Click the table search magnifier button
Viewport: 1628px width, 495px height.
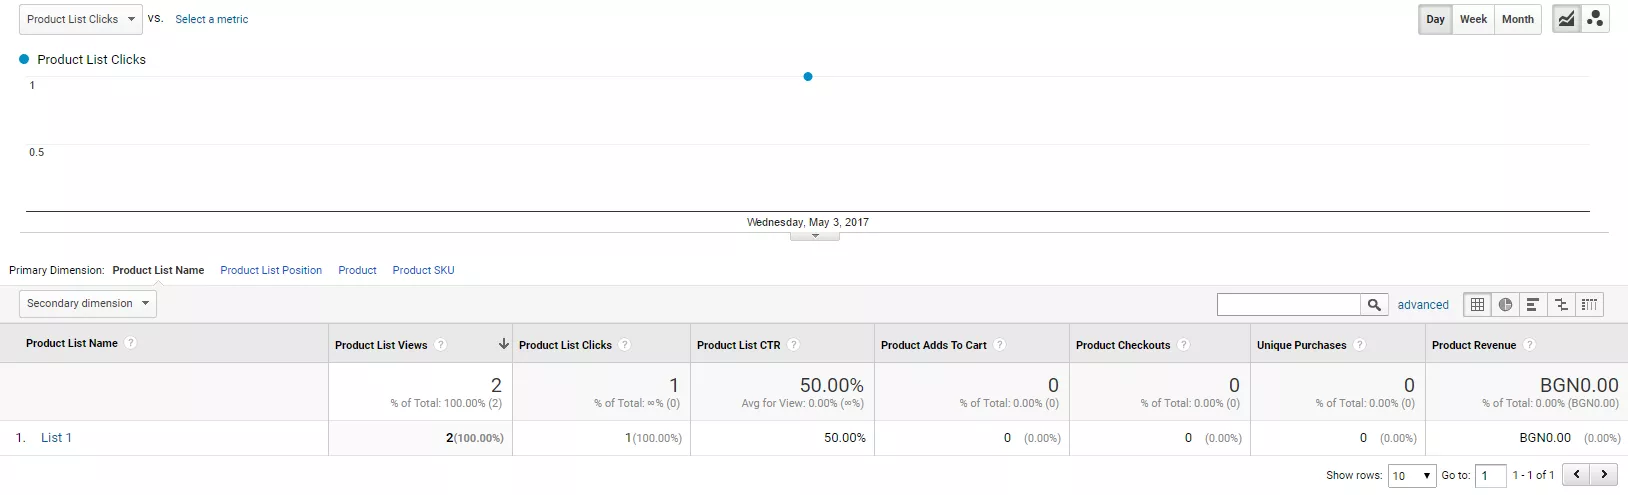click(1374, 305)
